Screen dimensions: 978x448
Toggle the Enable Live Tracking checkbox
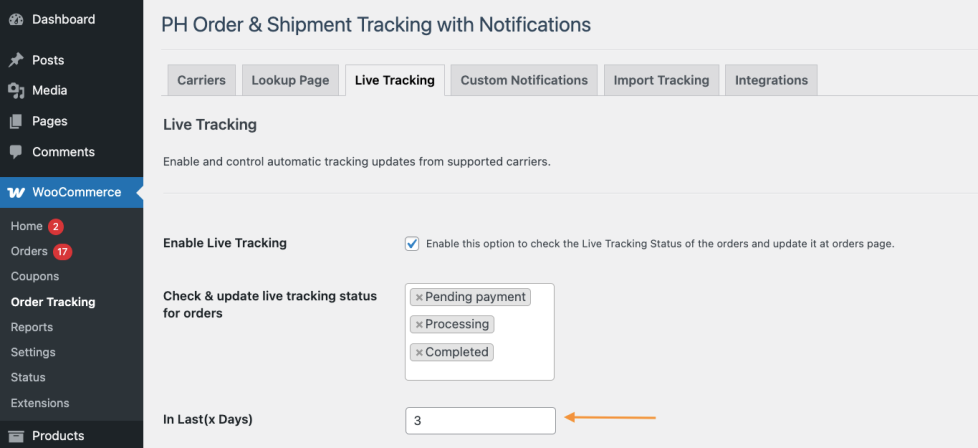point(412,243)
